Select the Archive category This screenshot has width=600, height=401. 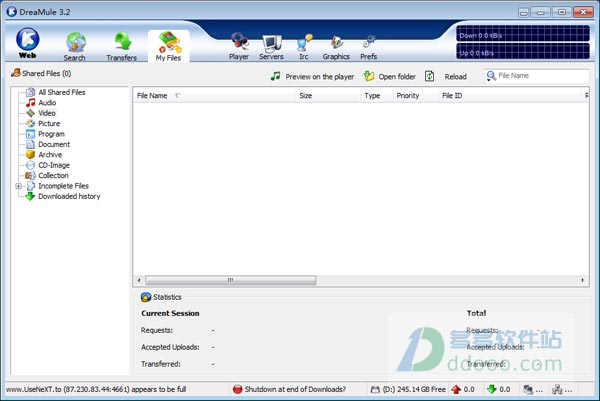50,155
